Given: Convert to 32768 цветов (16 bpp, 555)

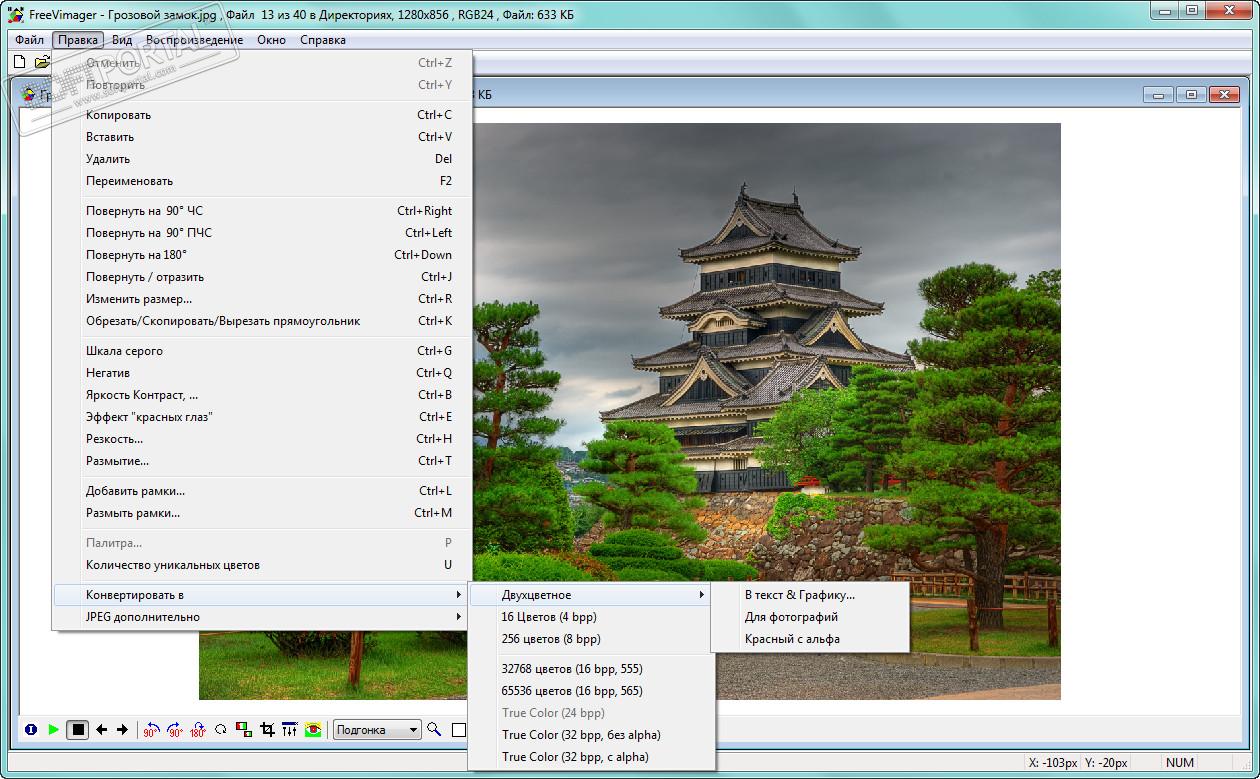Looking at the screenshot, I should point(590,669).
